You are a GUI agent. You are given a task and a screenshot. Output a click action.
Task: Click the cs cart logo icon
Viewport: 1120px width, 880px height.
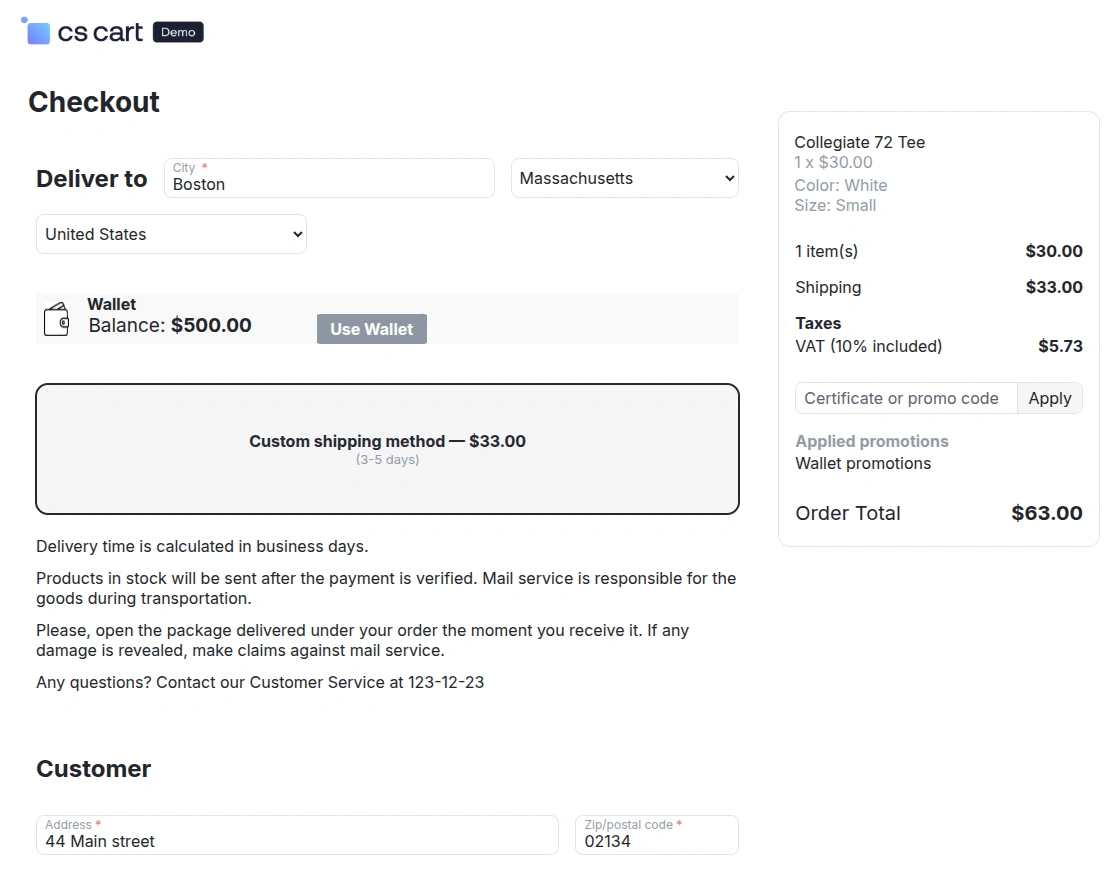pos(36,31)
